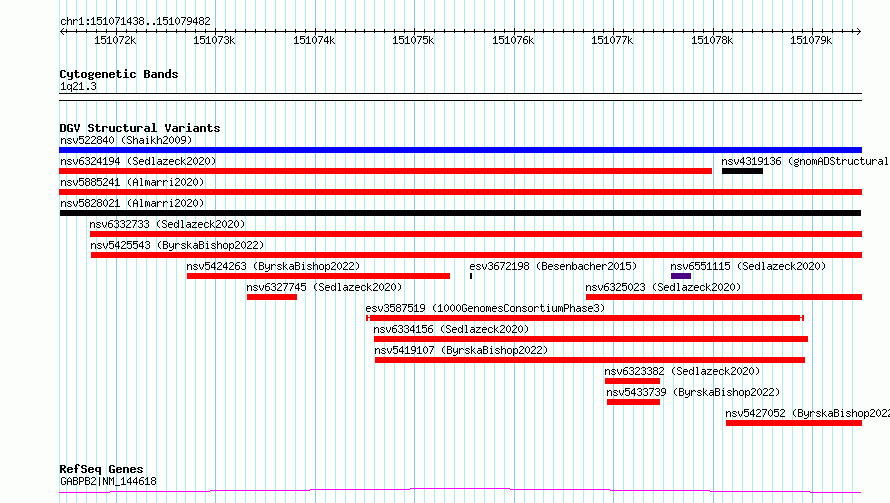890x503 pixels.
Task: Open esv3672198 (Besenbacher2015) variant label
Action: [x=553, y=266]
